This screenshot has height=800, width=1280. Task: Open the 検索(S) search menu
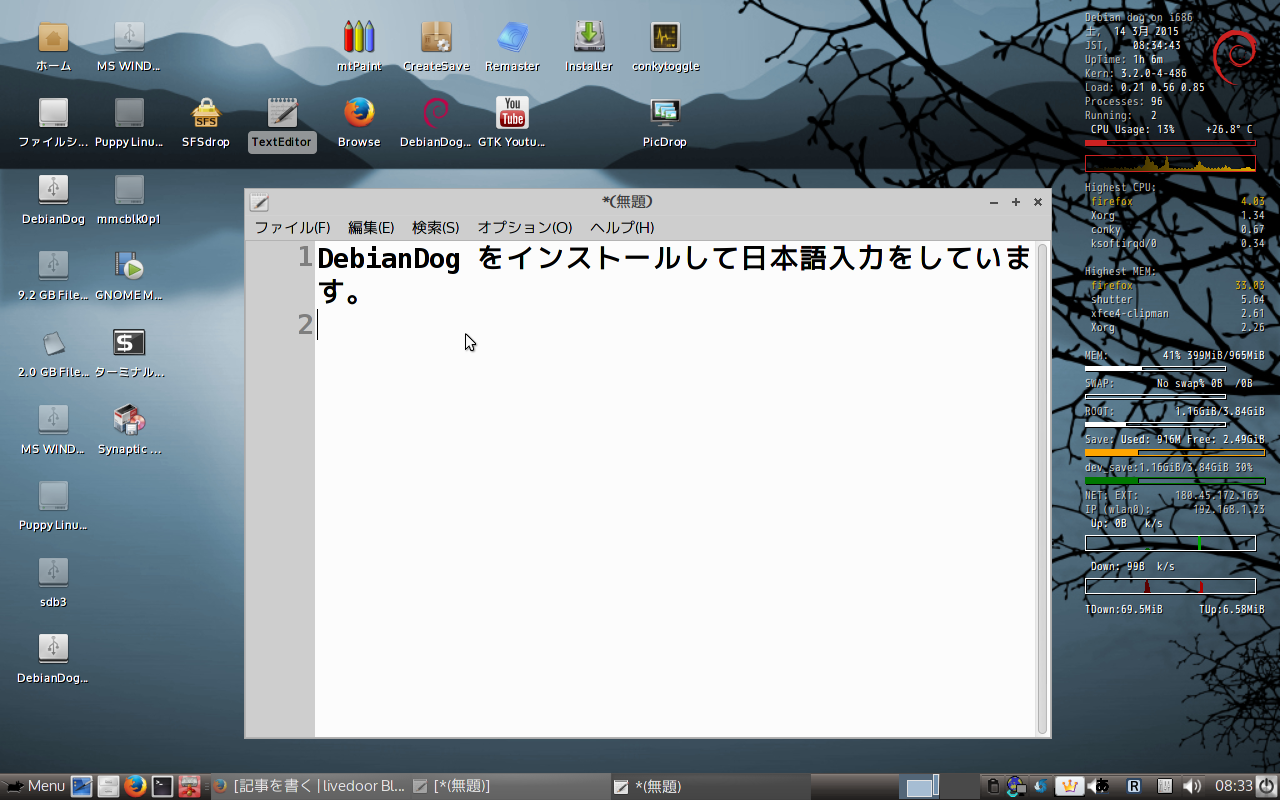(x=436, y=228)
